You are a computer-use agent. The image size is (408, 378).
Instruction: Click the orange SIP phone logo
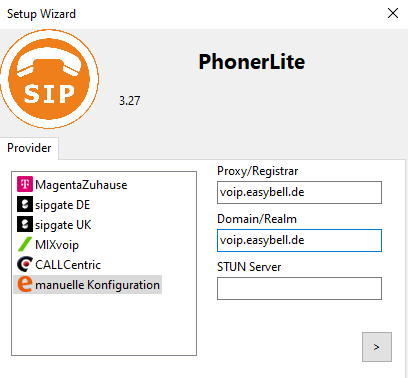click(49, 79)
